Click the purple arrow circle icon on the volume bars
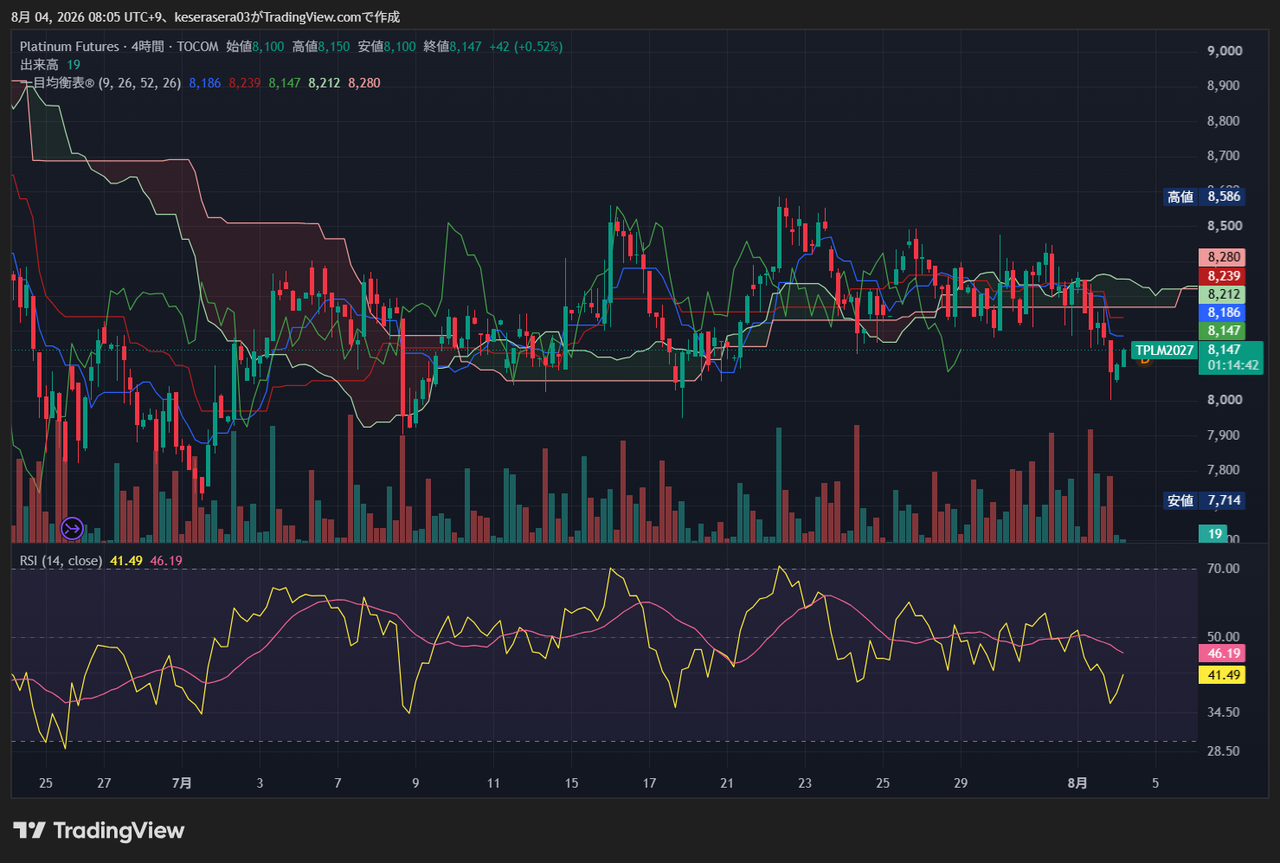 (x=72, y=527)
